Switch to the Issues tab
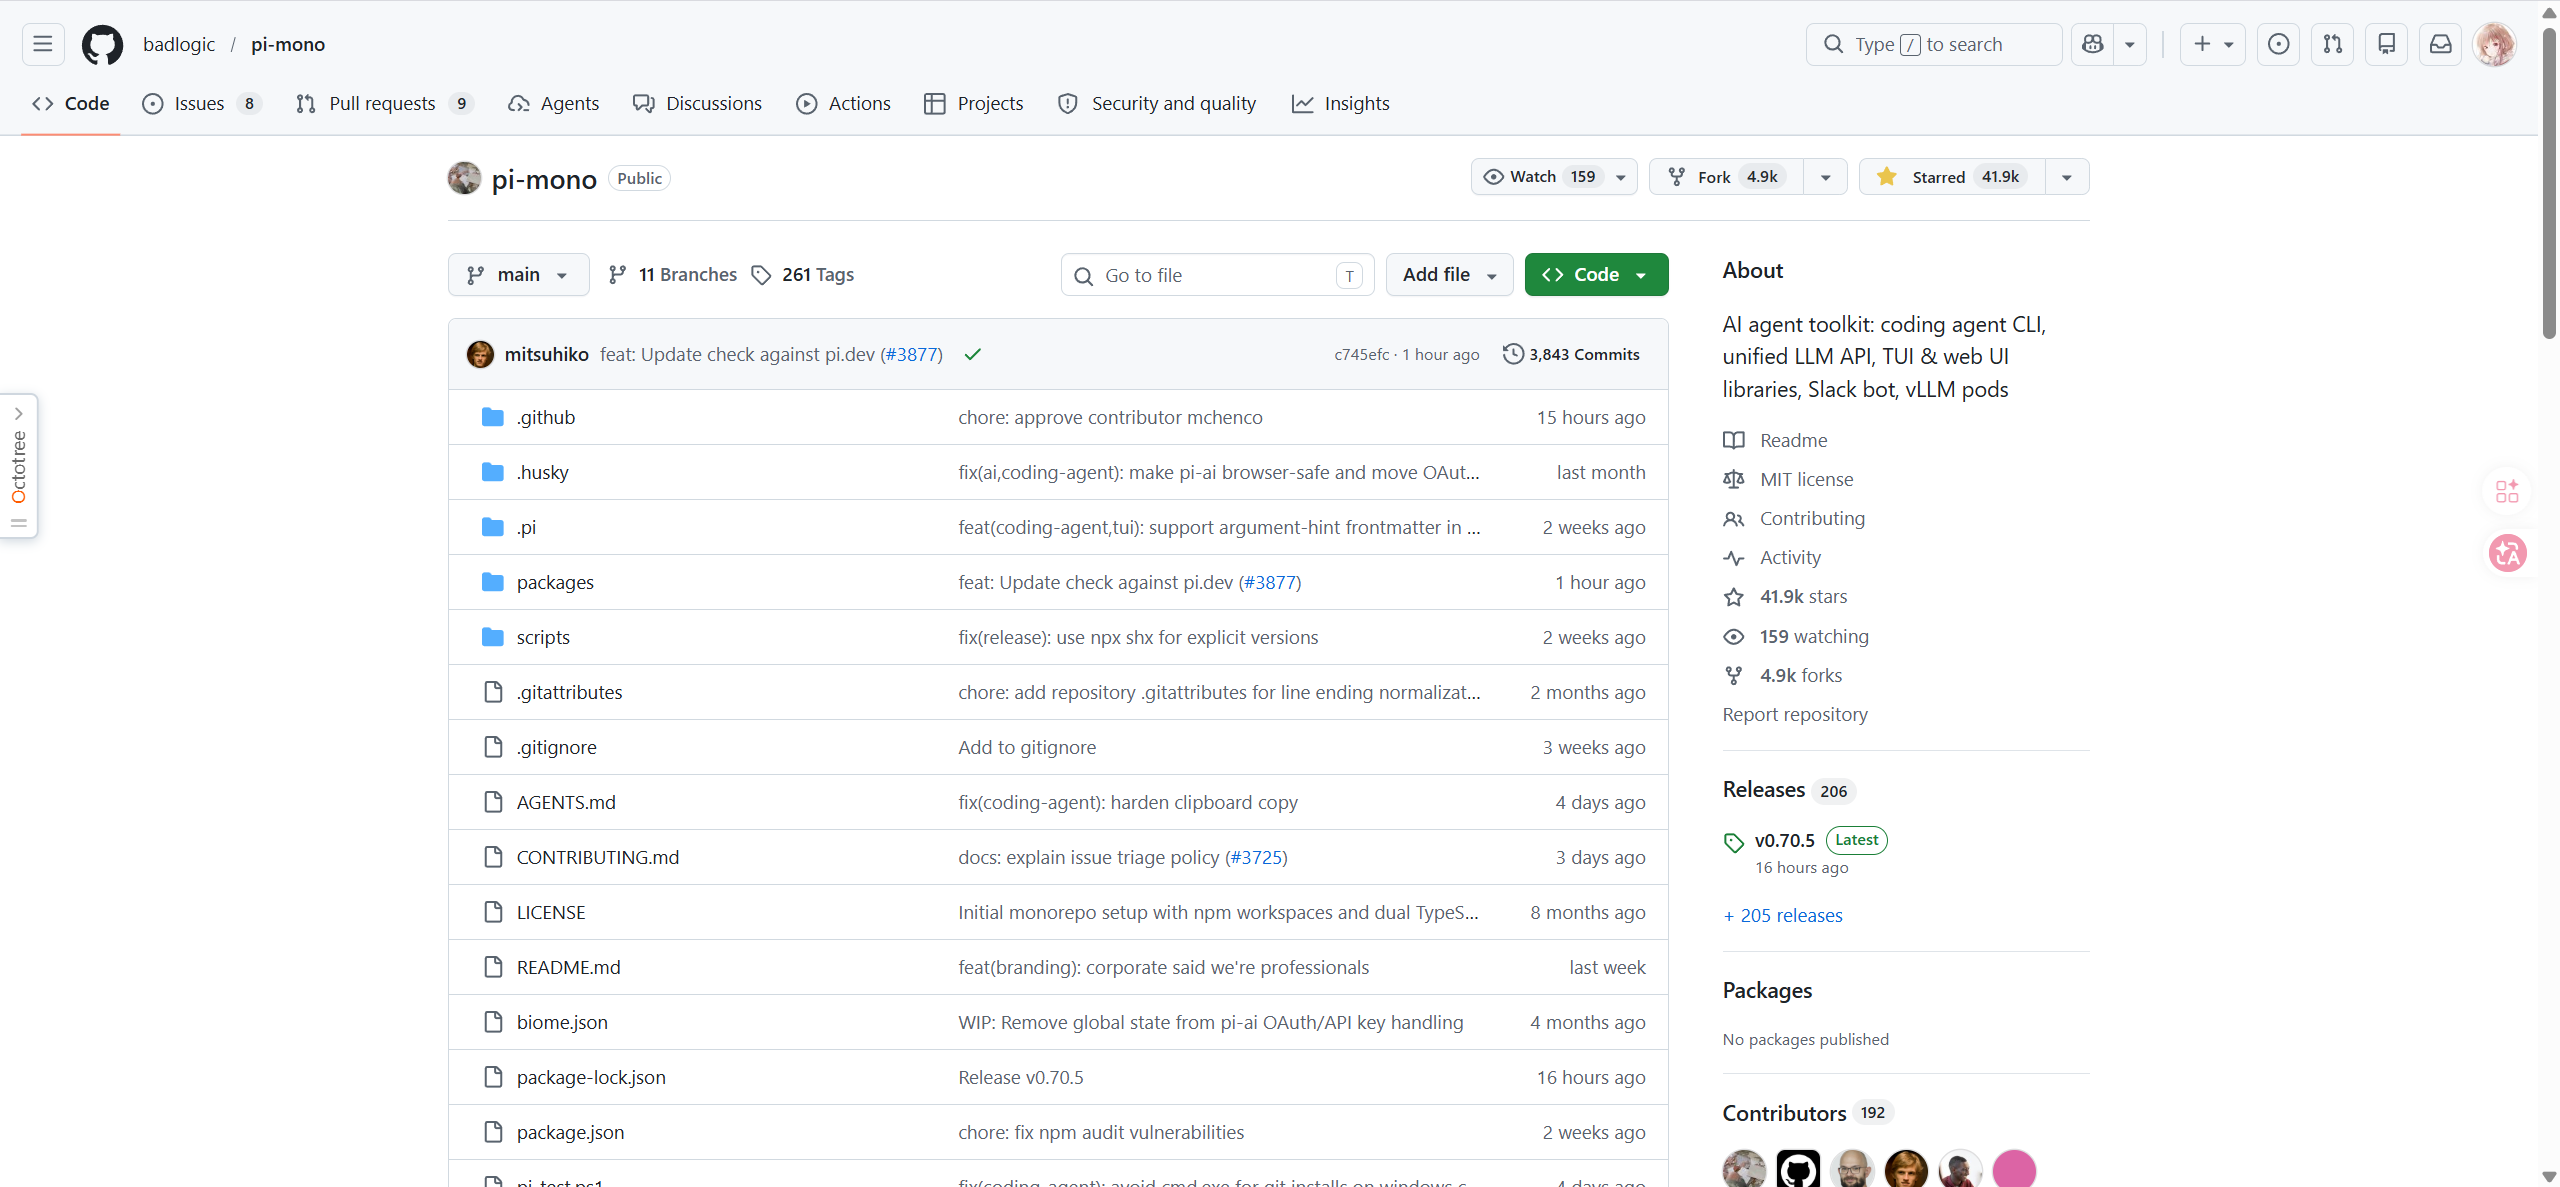The height and width of the screenshot is (1187, 2560). tap(202, 103)
